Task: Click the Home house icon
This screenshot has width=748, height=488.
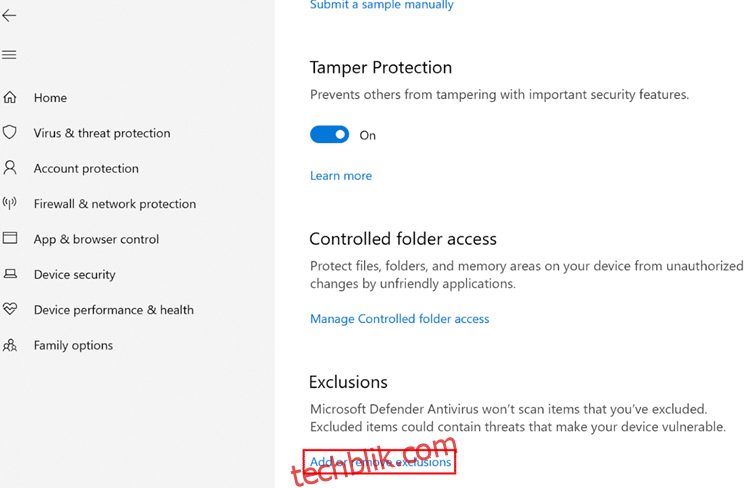Action: pyautogui.click(x=10, y=97)
